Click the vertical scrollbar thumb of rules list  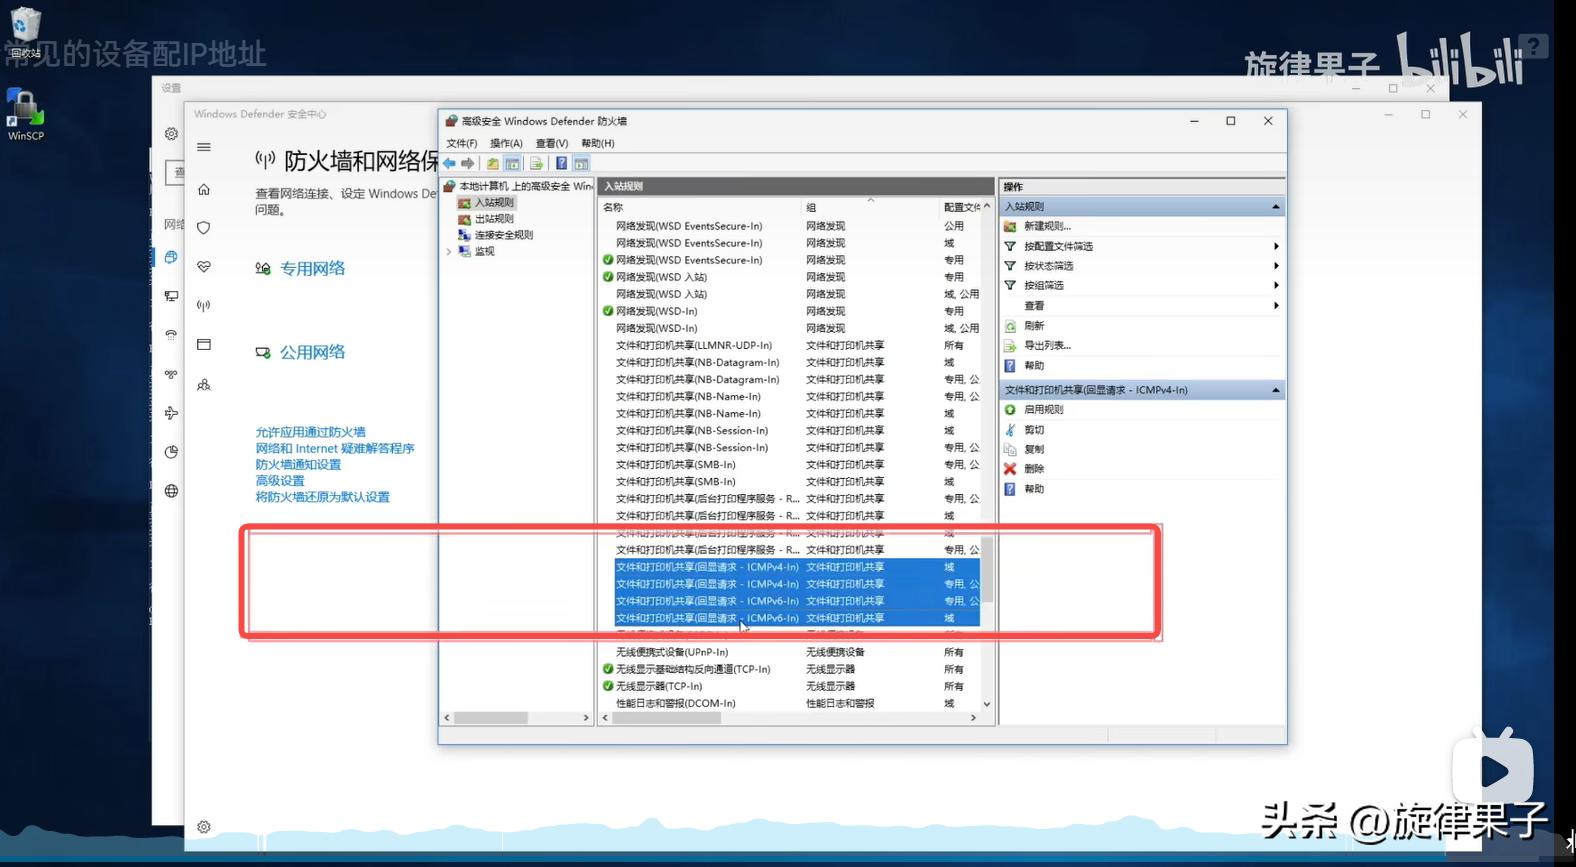tap(987, 569)
